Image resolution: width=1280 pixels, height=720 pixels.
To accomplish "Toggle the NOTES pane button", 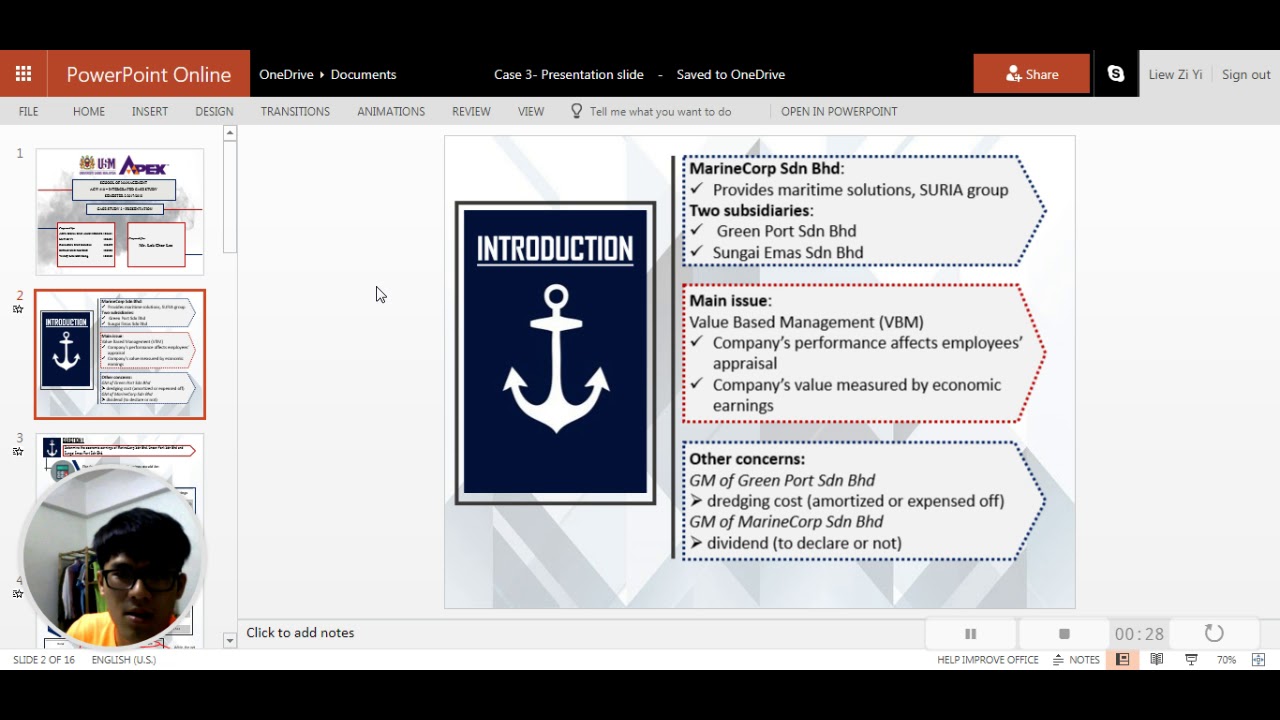I will coord(1076,660).
